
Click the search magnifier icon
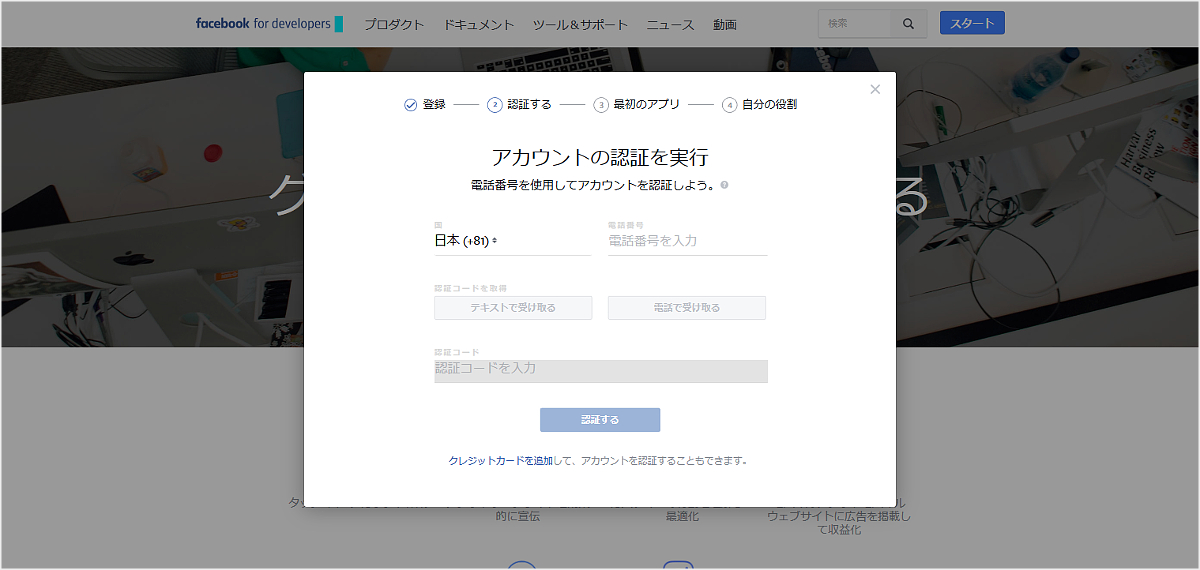click(908, 24)
